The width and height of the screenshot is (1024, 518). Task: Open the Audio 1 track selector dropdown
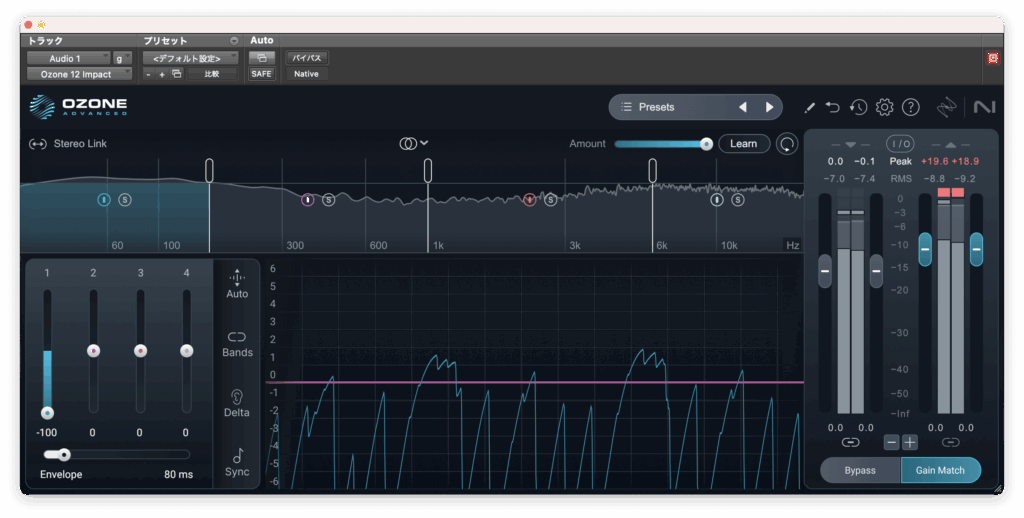point(67,58)
